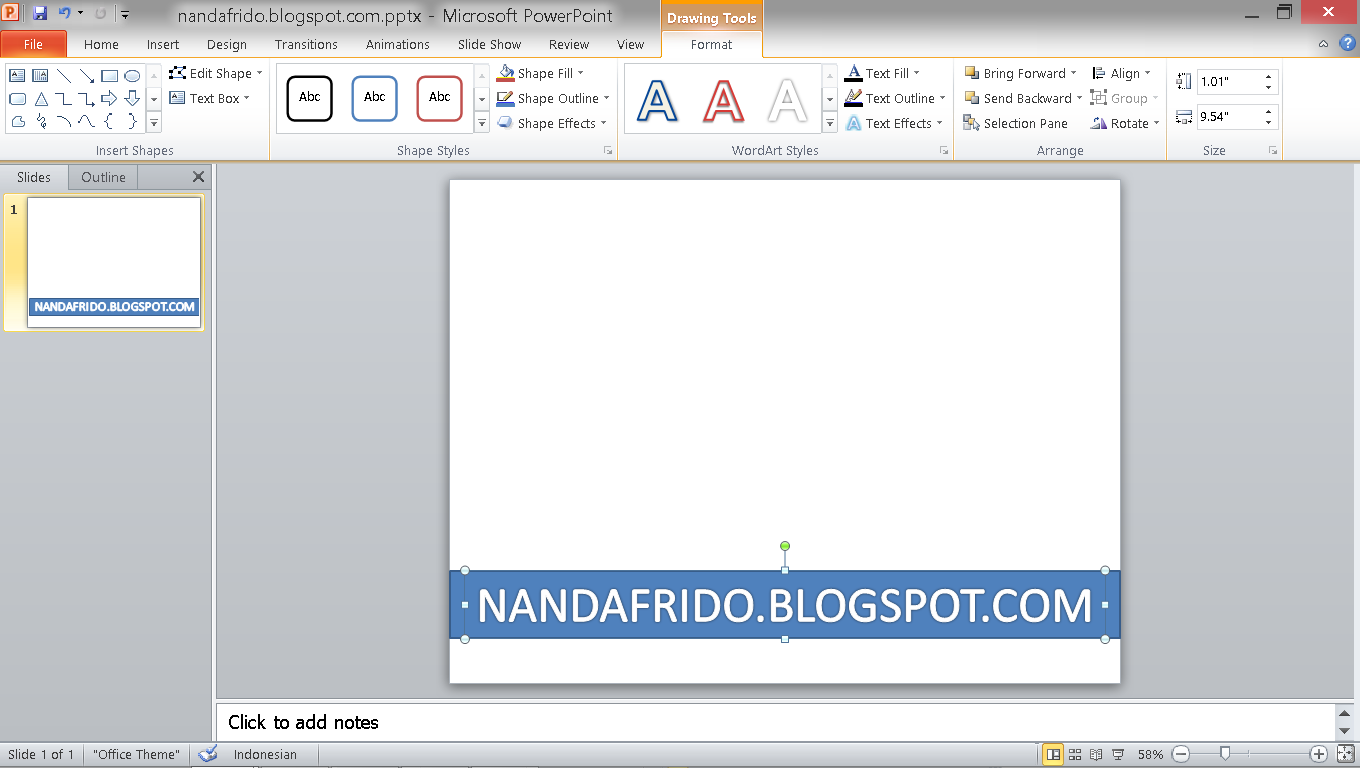The width and height of the screenshot is (1360, 768).
Task: Select the Arc shape
Action: tap(63, 122)
